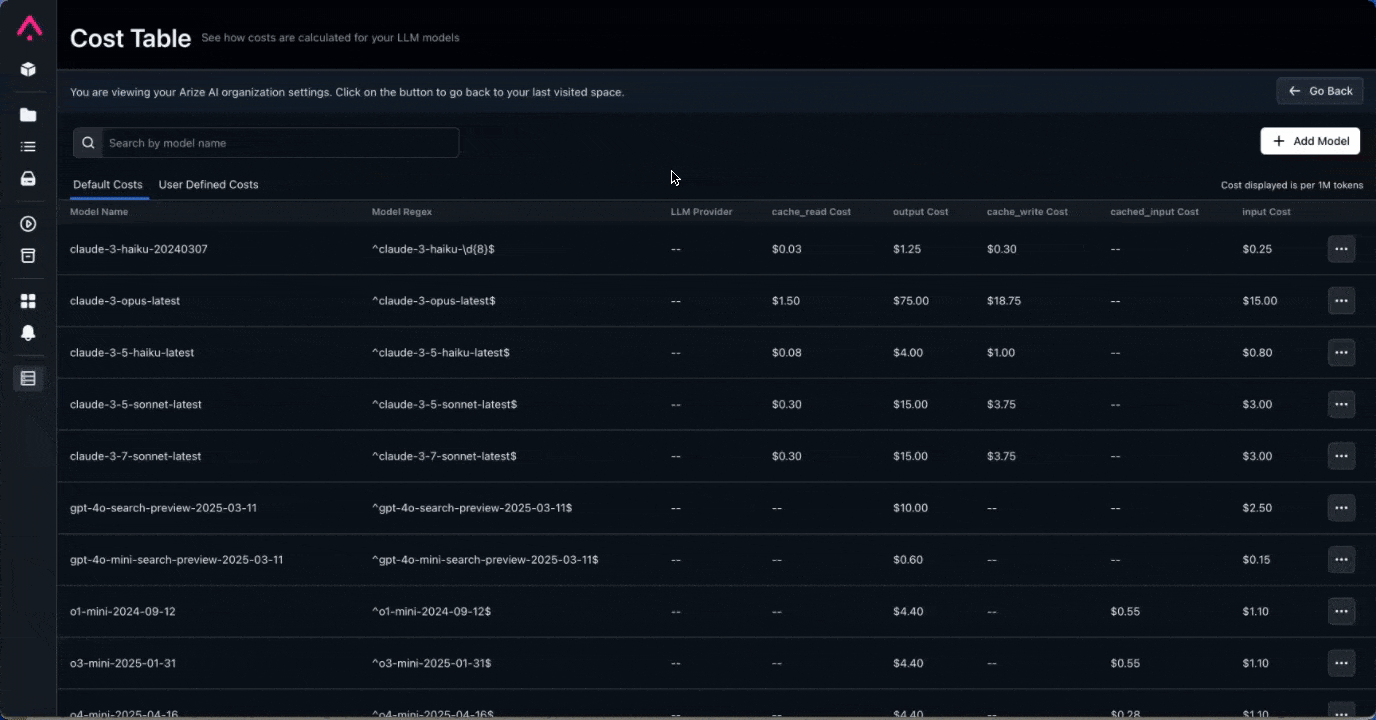Image resolution: width=1376 pixels, height=720 pixels.
Task: Select the claude-3-7-sonnet-latest model name
Action: [136, 456]
